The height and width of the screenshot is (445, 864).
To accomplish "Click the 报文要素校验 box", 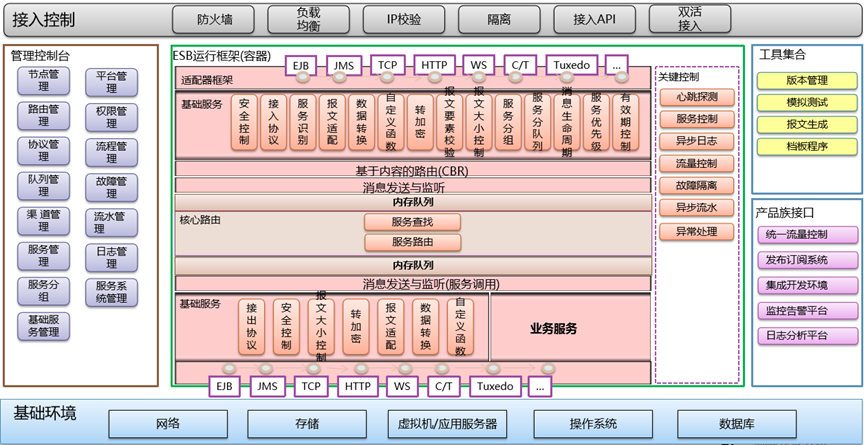I will click(449, 122).
